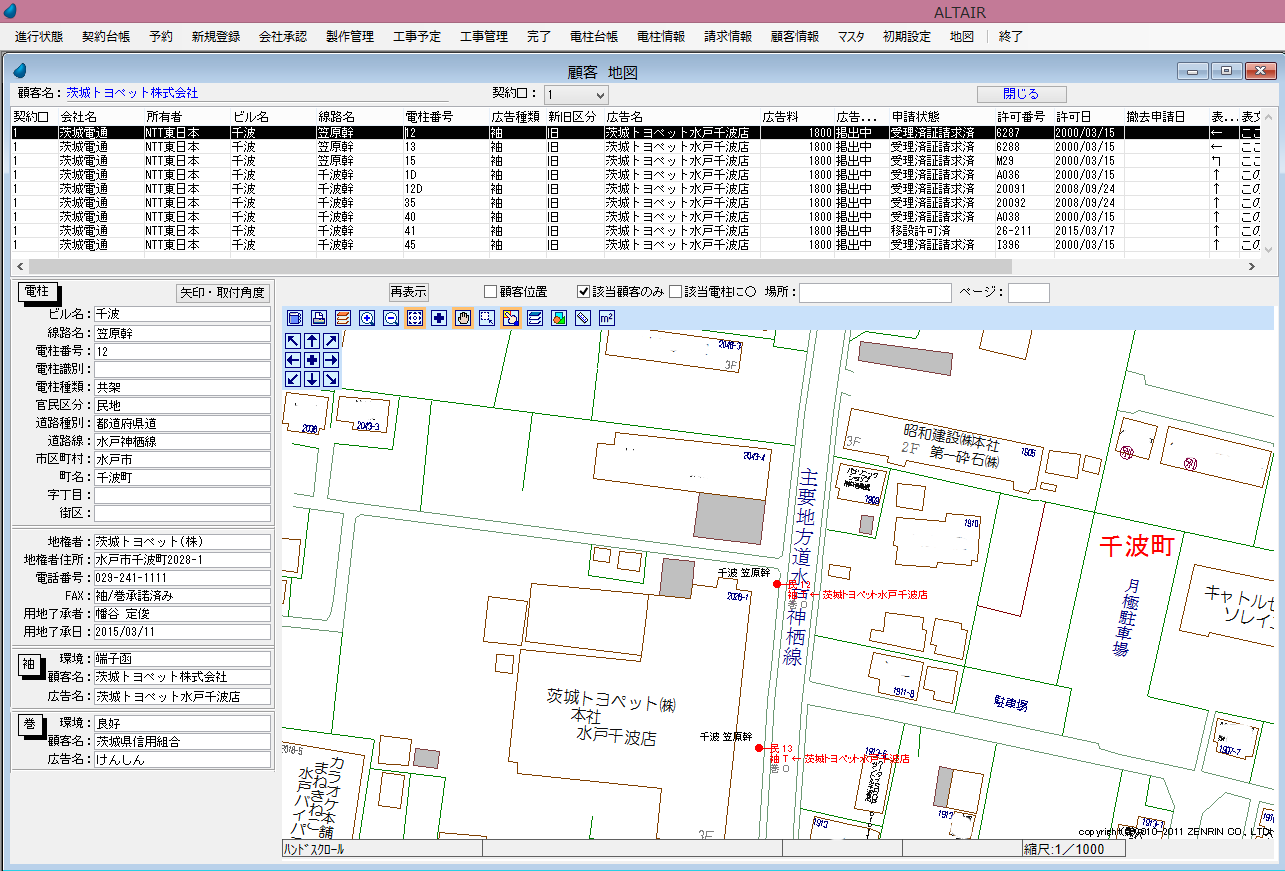Click the colored shapes icon
Screen dimensions: 1285x871
(x=559, y=318)
